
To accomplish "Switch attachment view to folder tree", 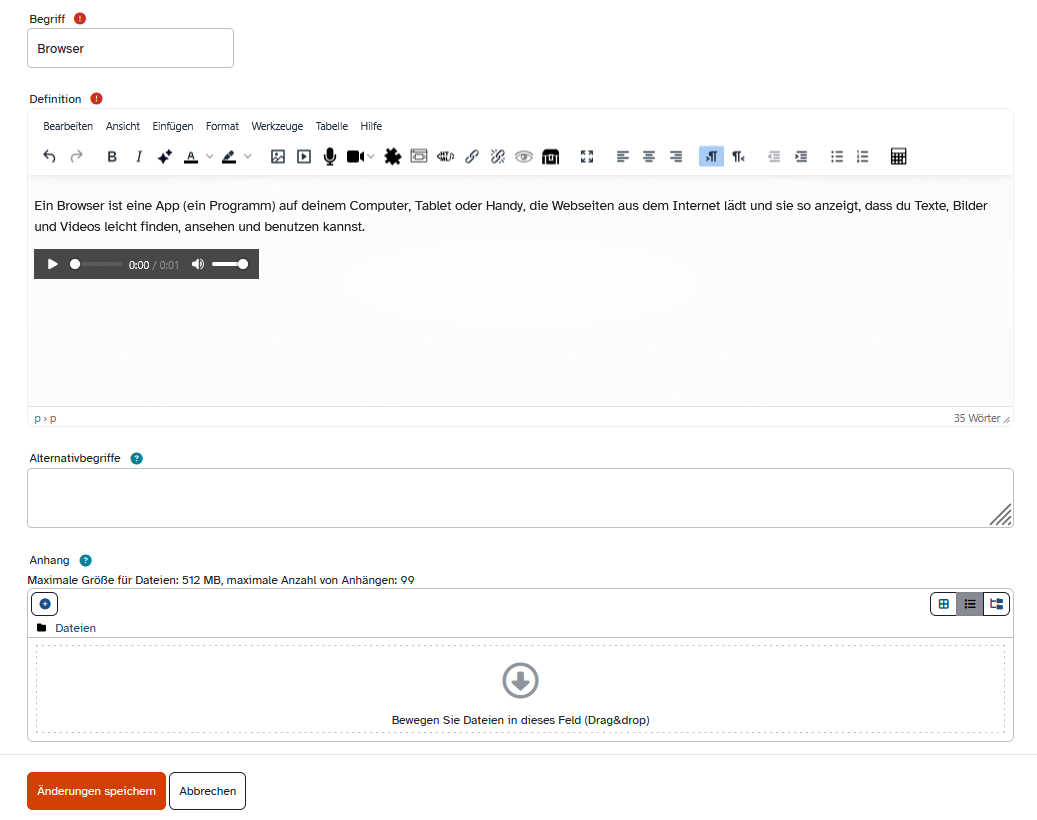I will point(996,604).
